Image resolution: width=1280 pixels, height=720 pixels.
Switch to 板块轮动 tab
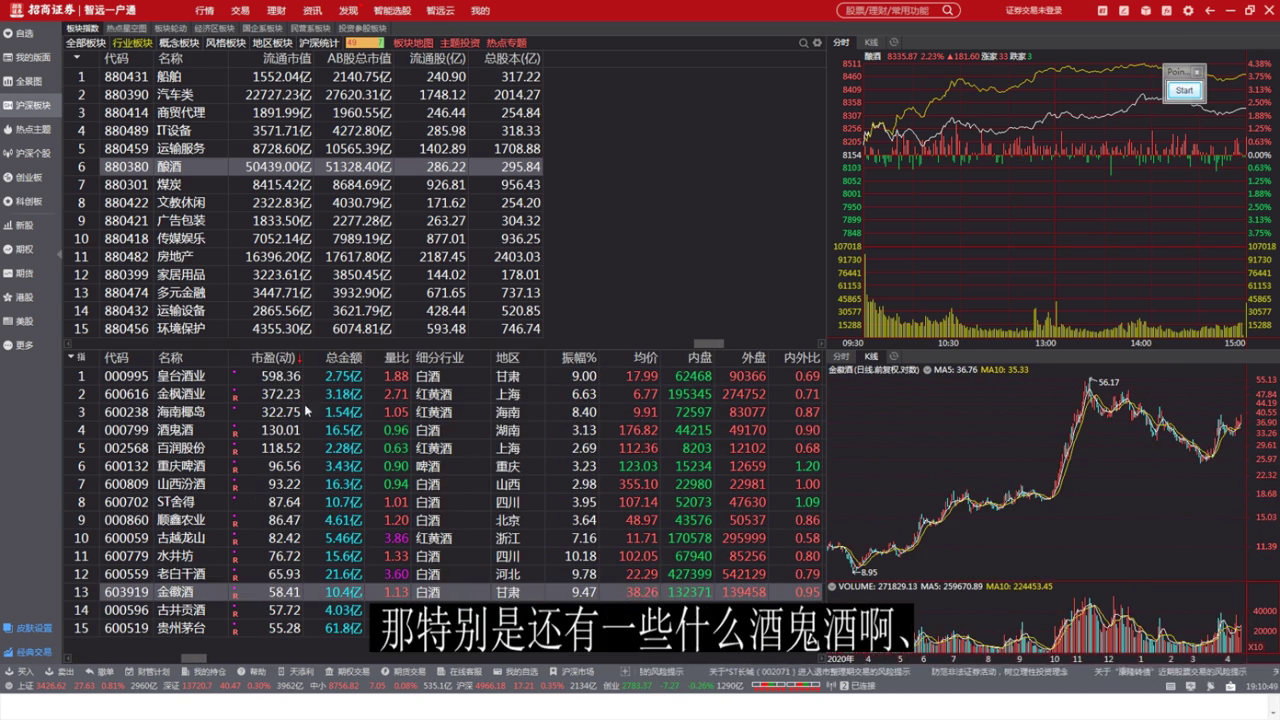click(x=171, y=29)
